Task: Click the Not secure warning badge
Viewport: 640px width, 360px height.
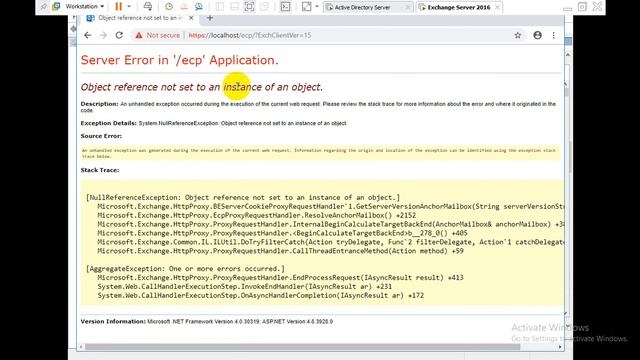Action: (158, 36)
